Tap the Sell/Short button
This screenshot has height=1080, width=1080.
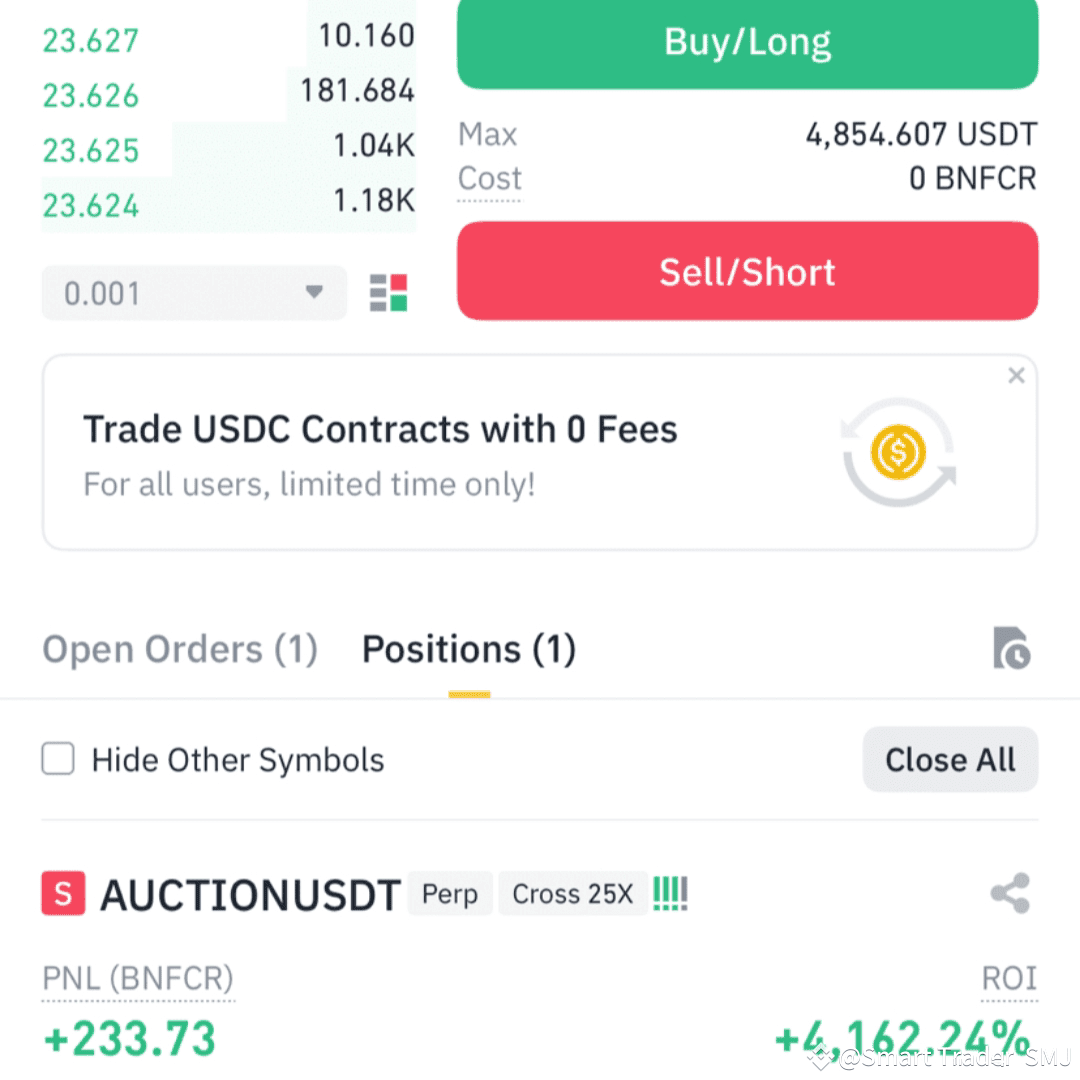click(747, 271)
